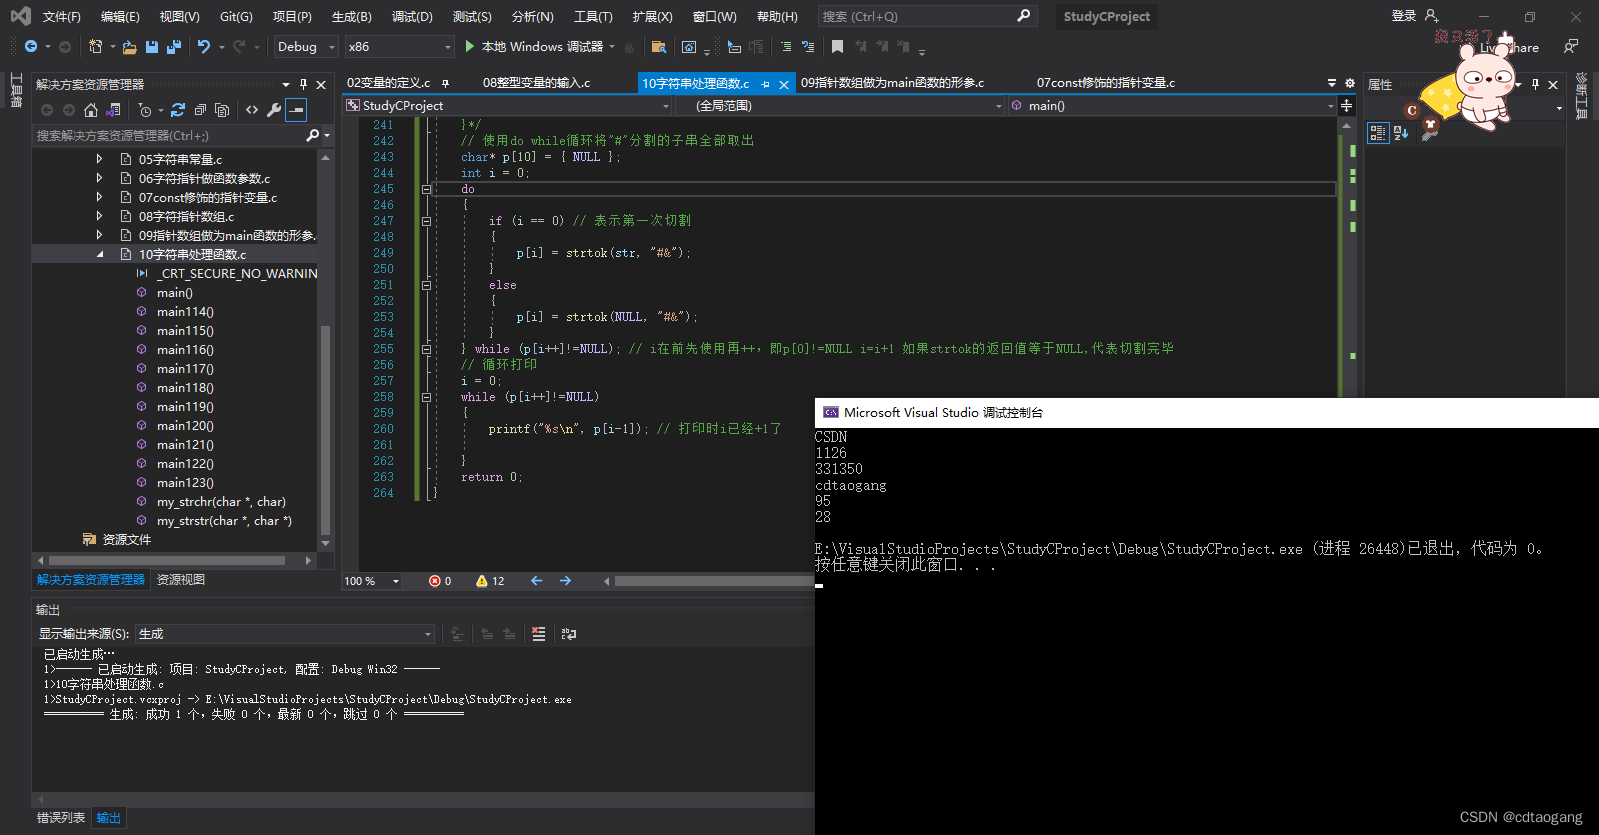Open the StudyCProject scope dropdown
1599x835 pixels.
pyautogui.click(x=508, y=106)
